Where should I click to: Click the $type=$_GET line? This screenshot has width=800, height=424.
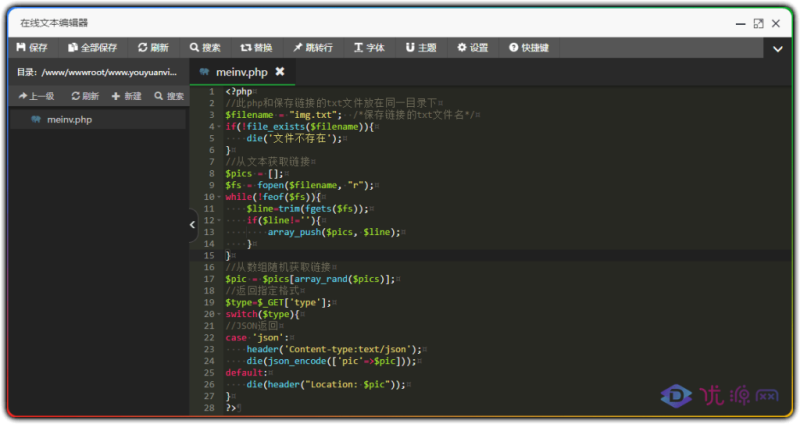[x=278, y=303]
